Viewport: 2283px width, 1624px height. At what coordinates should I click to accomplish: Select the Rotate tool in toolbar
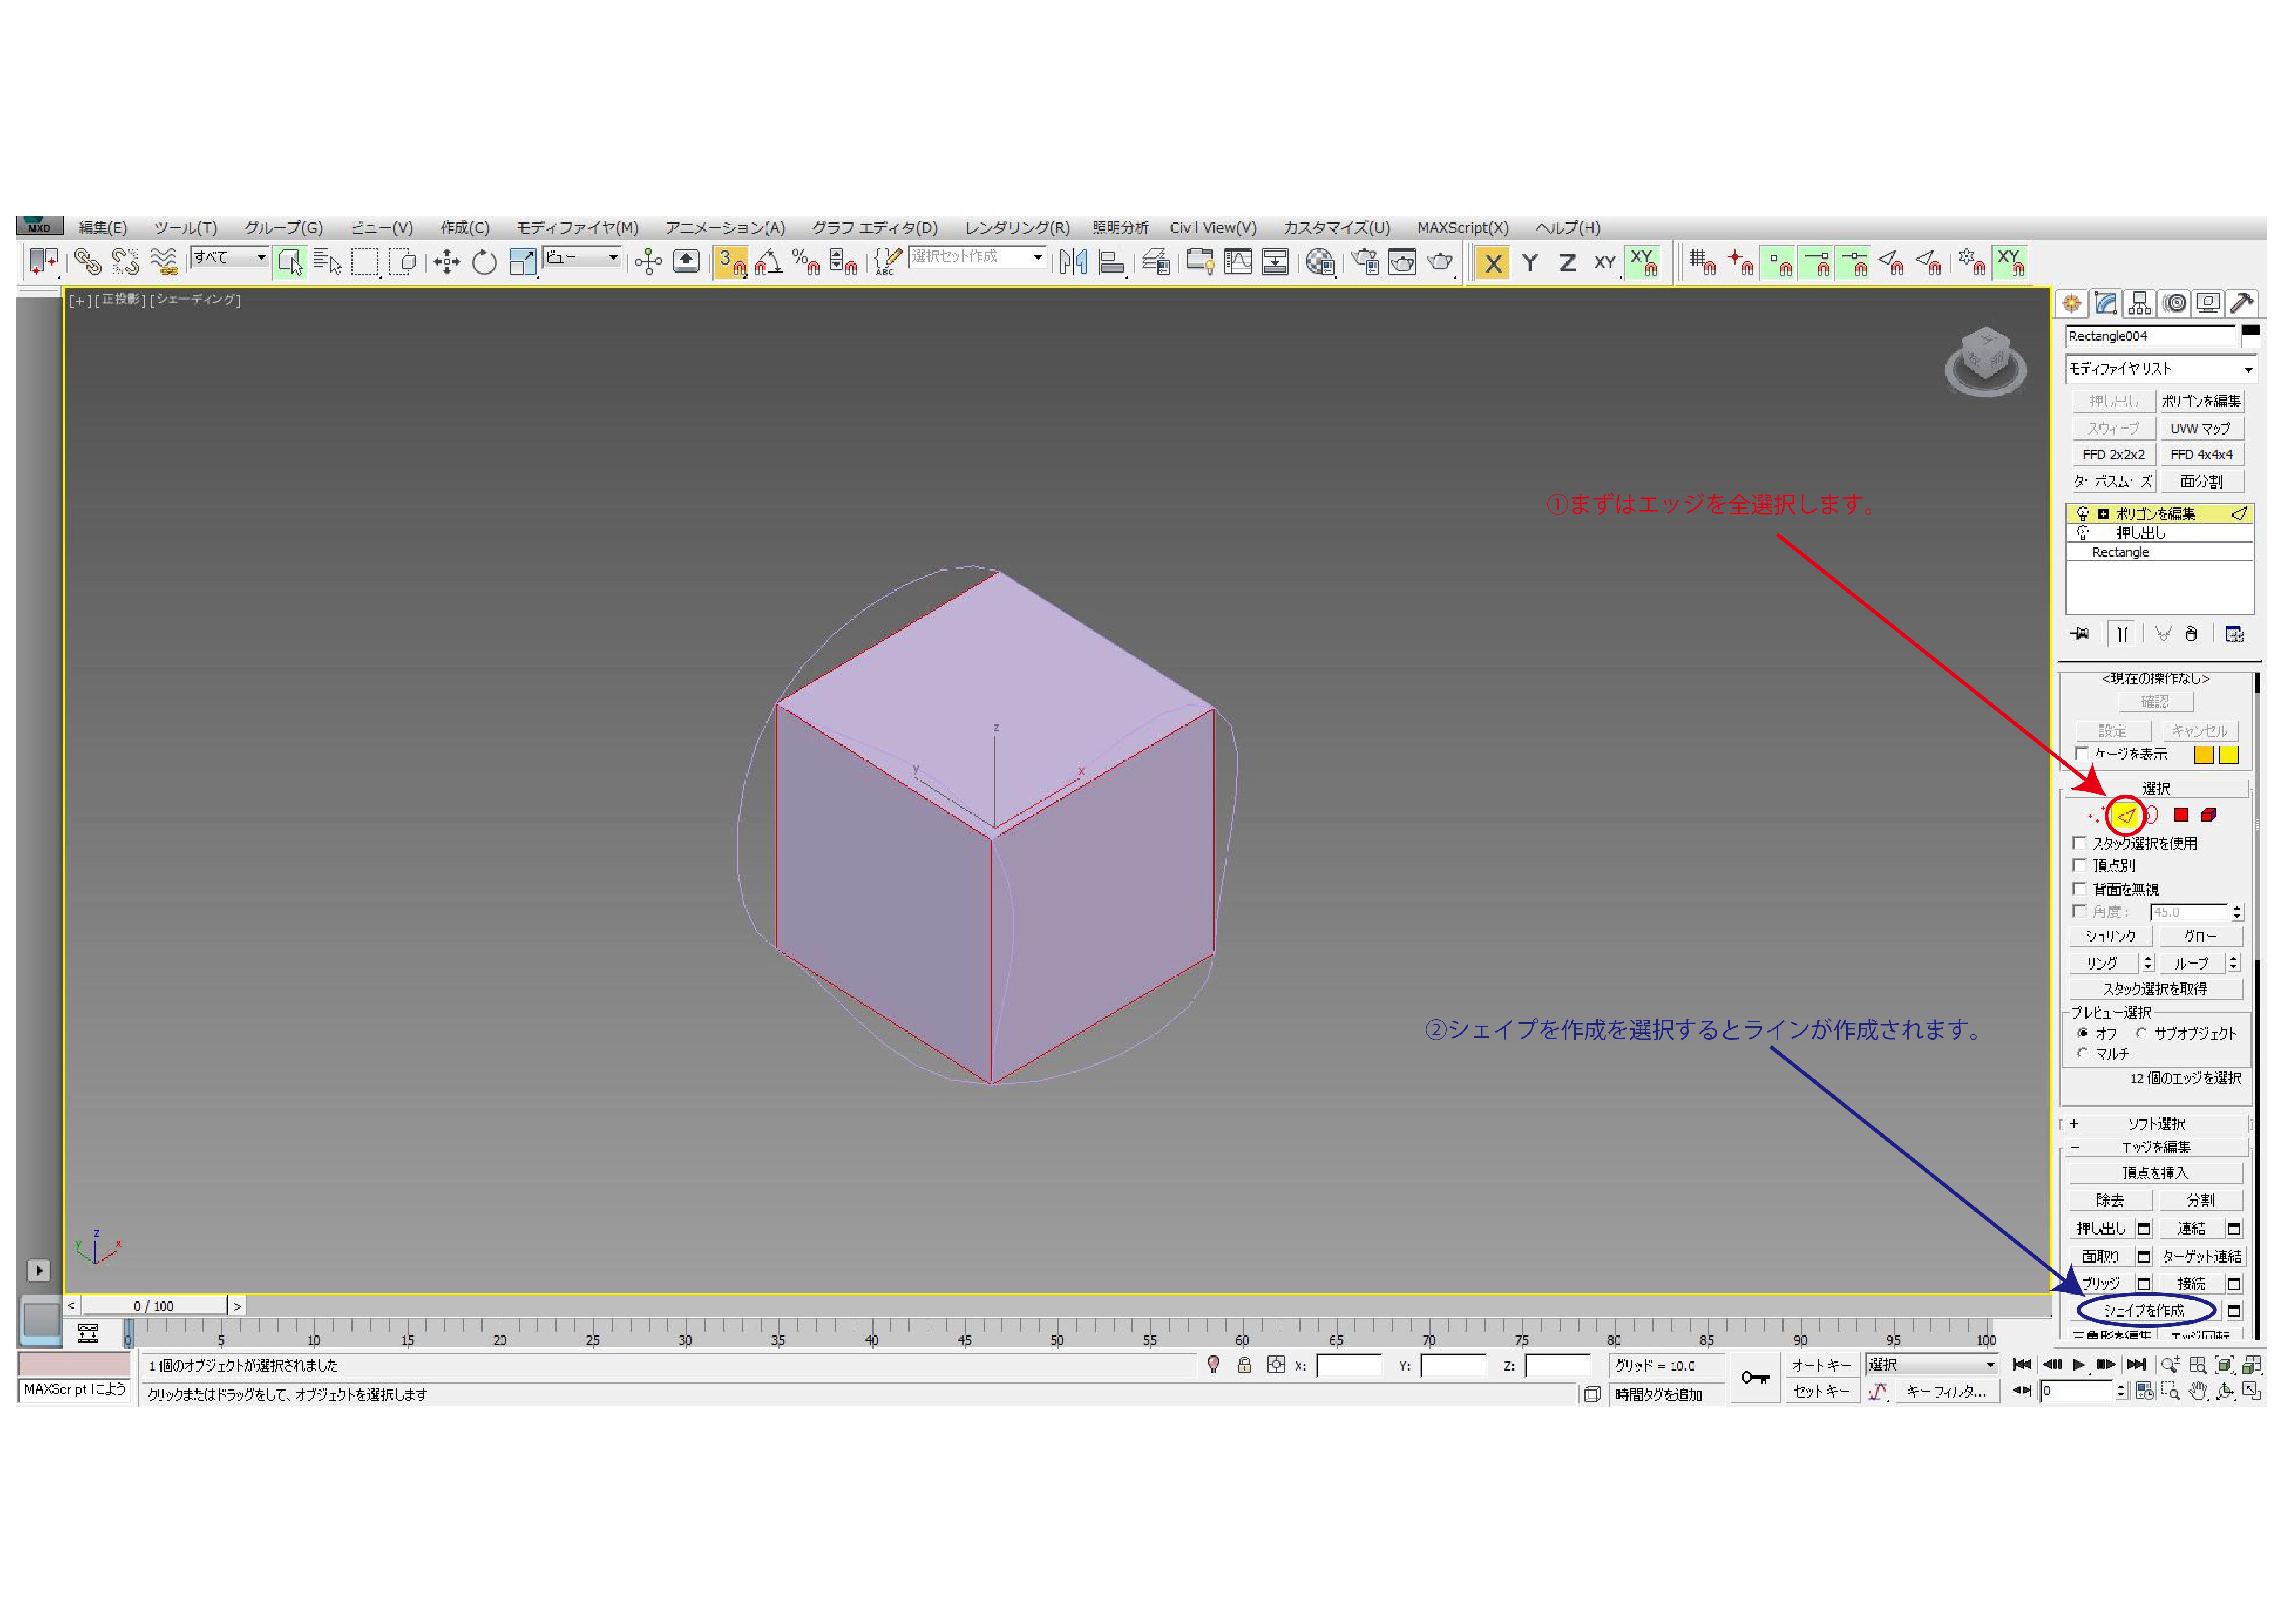click(x=484, y=262)
